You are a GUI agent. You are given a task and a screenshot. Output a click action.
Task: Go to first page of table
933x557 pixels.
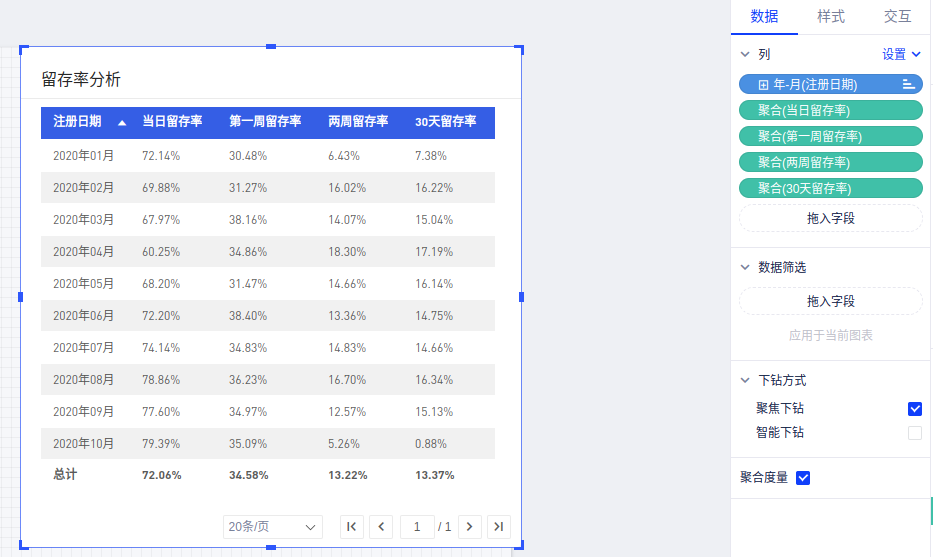[351, 527]
